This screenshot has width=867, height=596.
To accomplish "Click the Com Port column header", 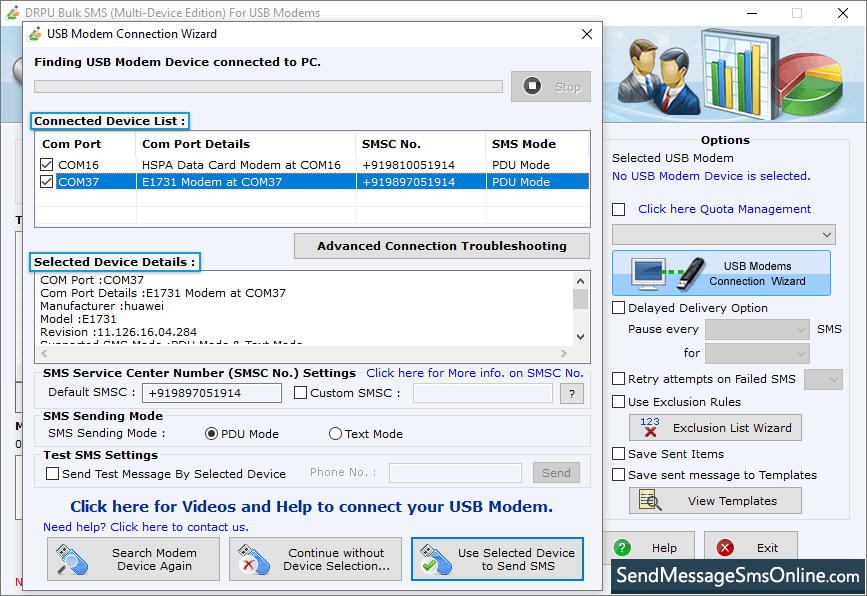I will pyautogui.click(x=72, y=144).
